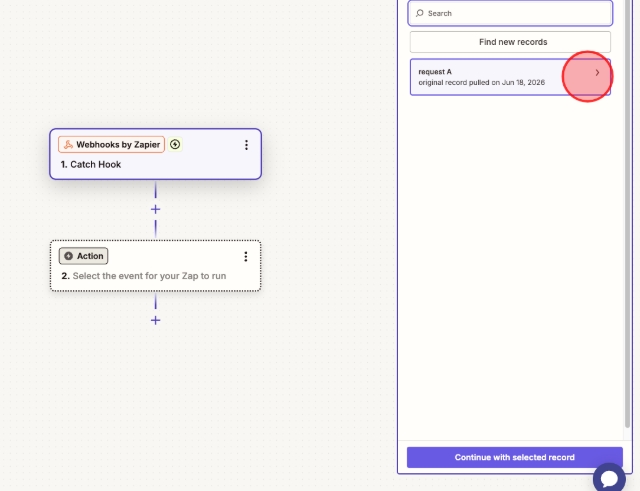Click the instant trigger lightning icon
This screenshot has width=640, height=491.
(x=175, y=144)
